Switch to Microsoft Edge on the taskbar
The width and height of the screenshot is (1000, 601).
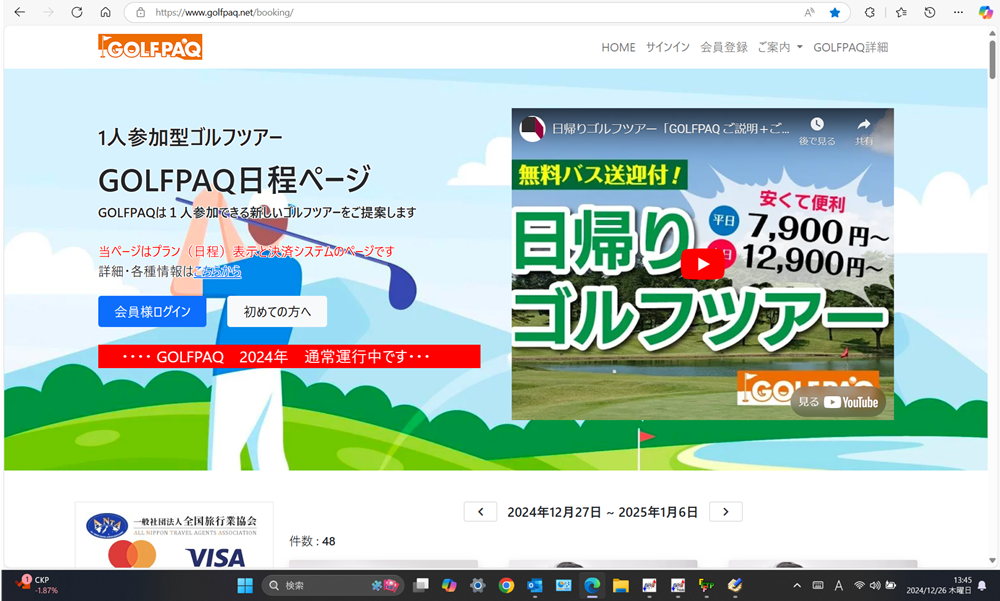point(592,585)
